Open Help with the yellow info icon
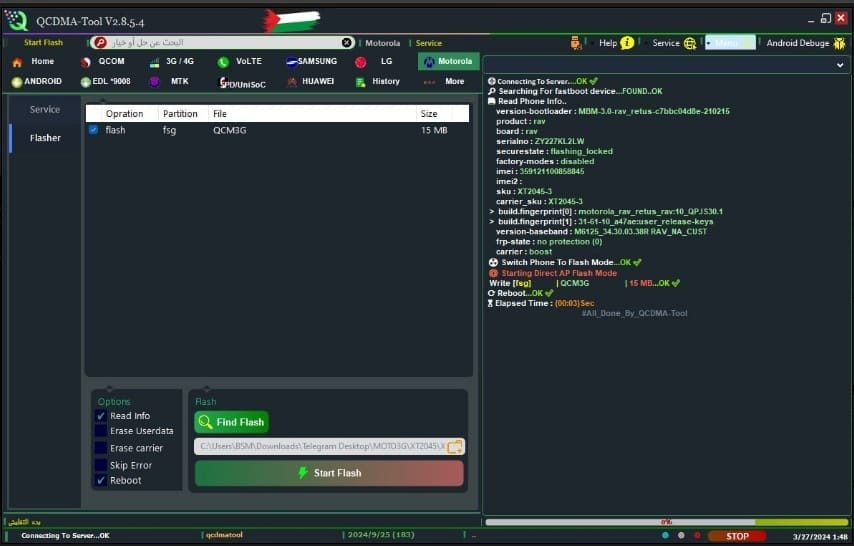The height and width of the screenshot is (546, 854). pos(627,43)
